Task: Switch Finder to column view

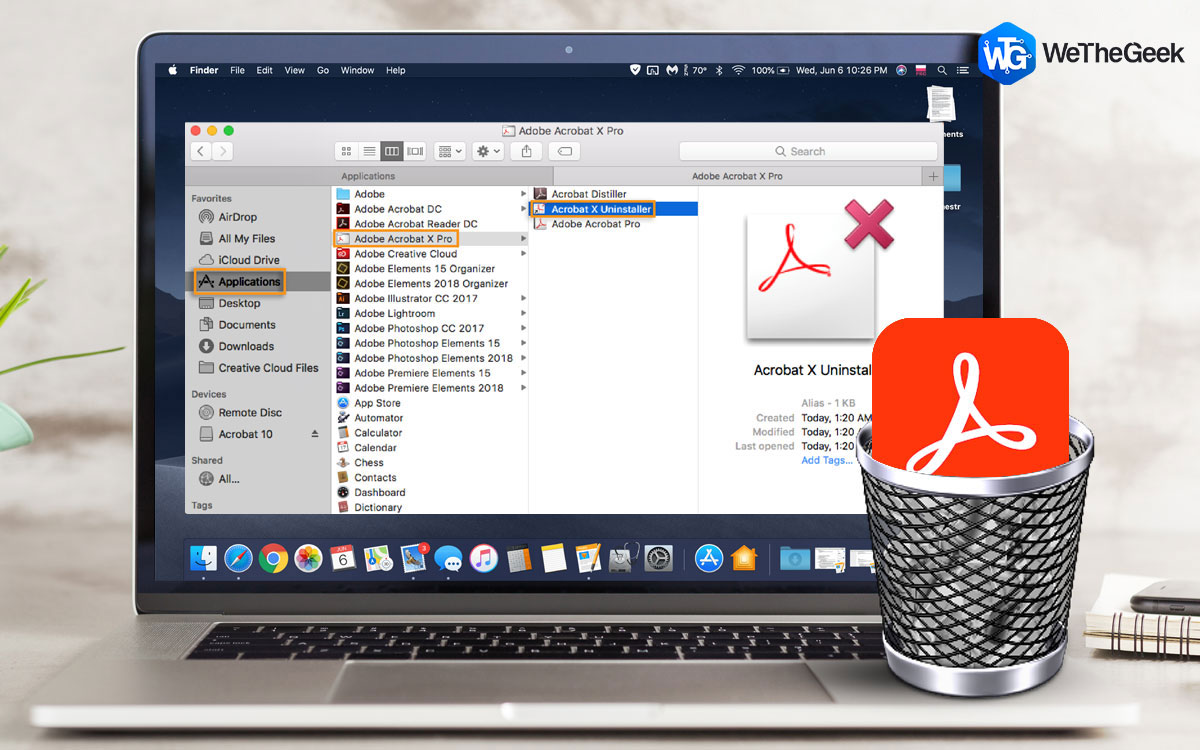Action: tap(392, 151)
